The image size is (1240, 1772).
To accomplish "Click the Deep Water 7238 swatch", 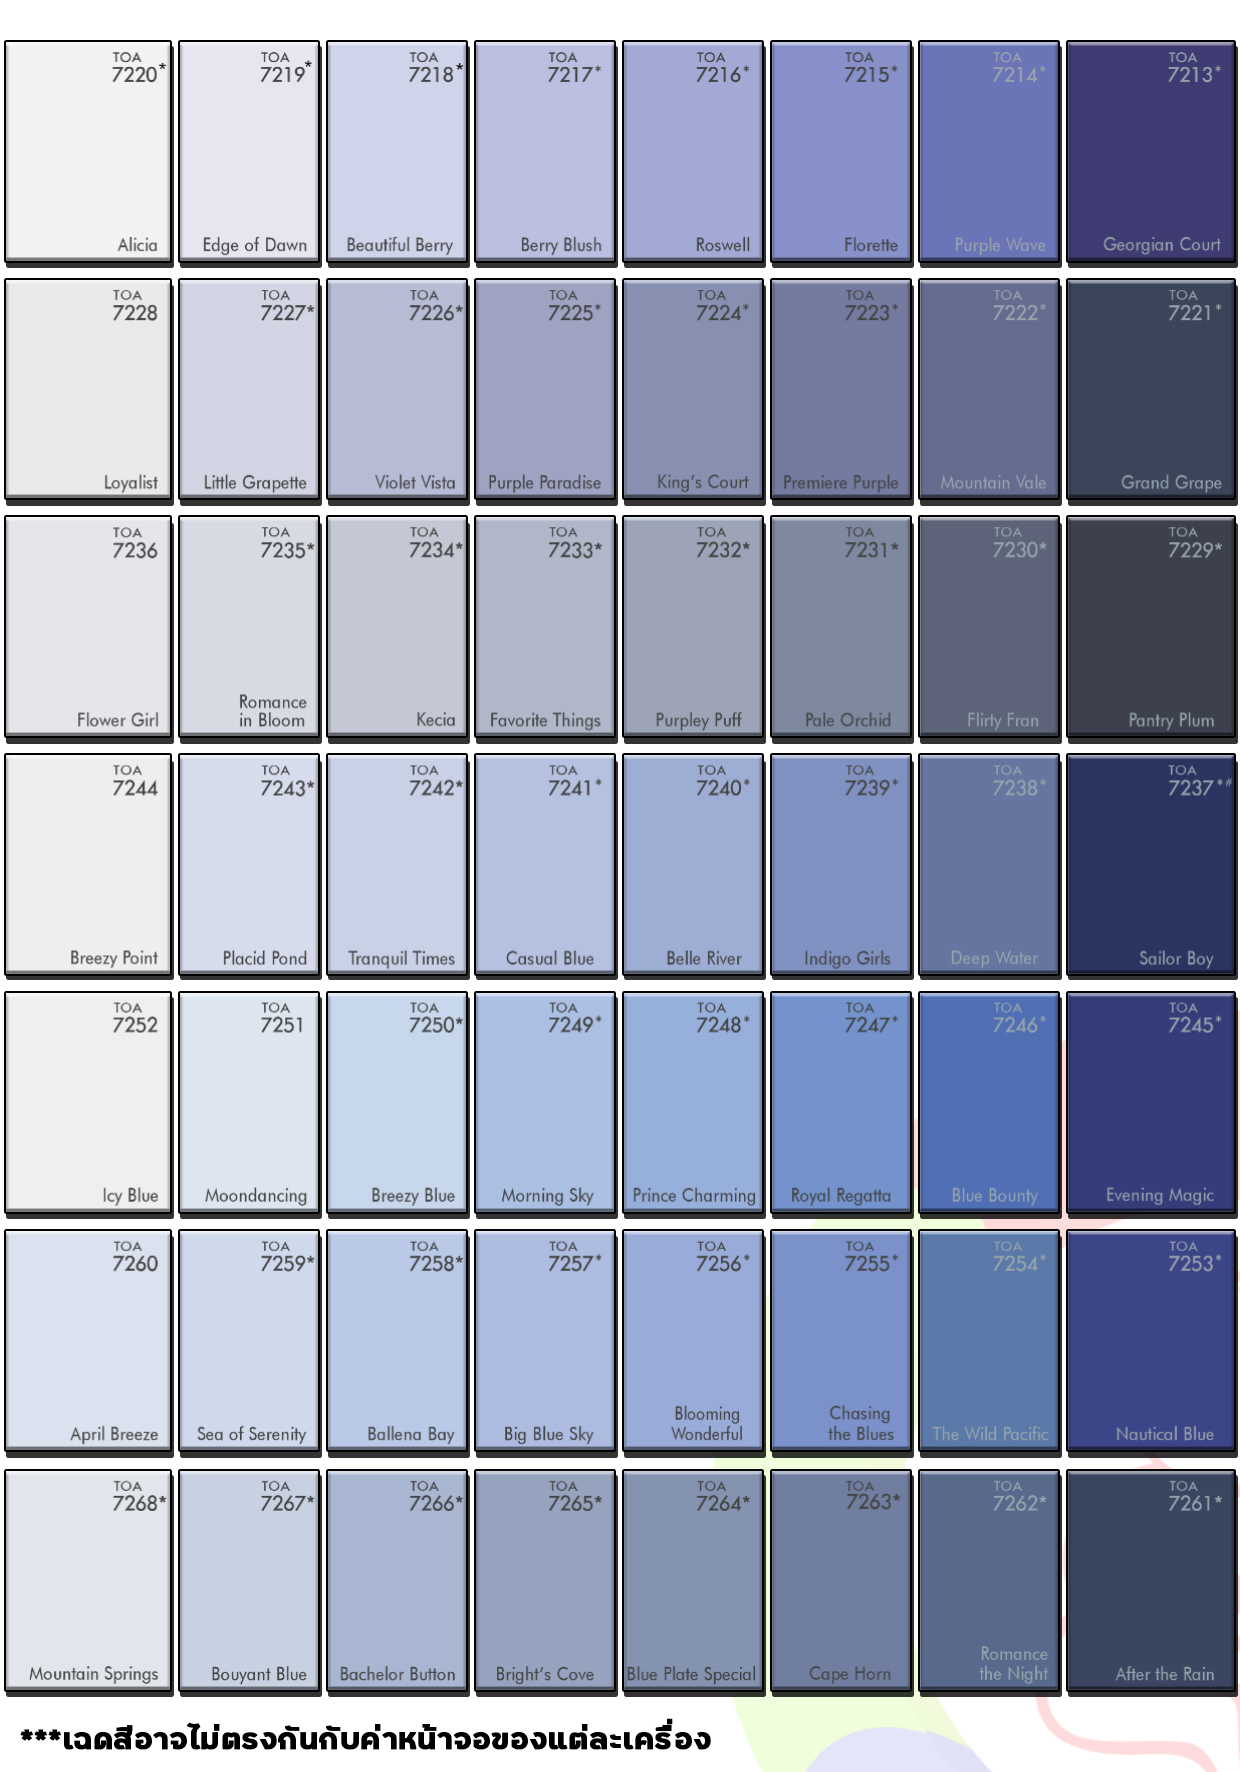I will point(989,865).
